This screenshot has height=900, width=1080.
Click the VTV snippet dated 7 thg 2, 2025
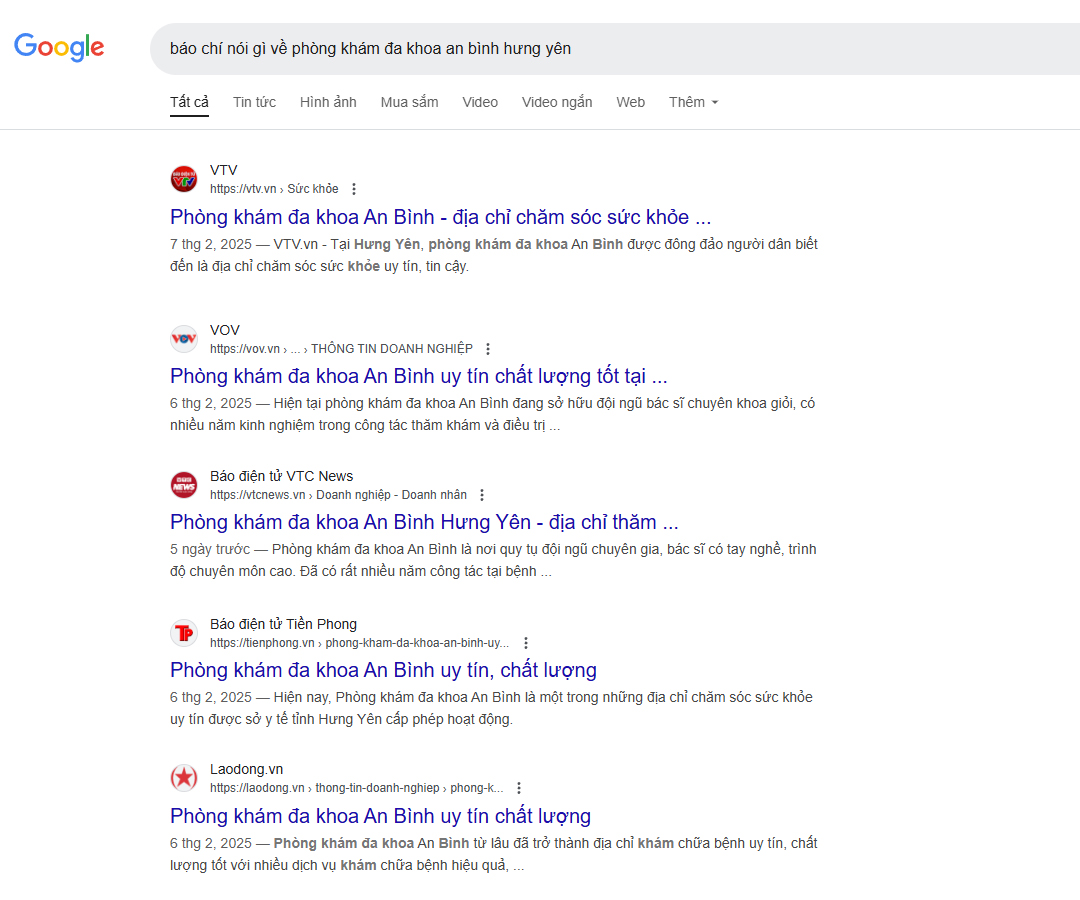(x=494, y=255)
